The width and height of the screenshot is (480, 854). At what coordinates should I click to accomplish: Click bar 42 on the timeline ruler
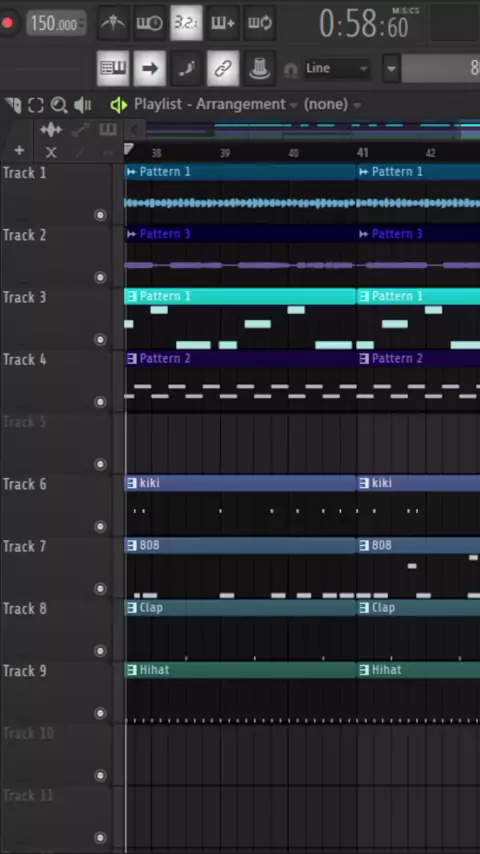click(430, 154)
